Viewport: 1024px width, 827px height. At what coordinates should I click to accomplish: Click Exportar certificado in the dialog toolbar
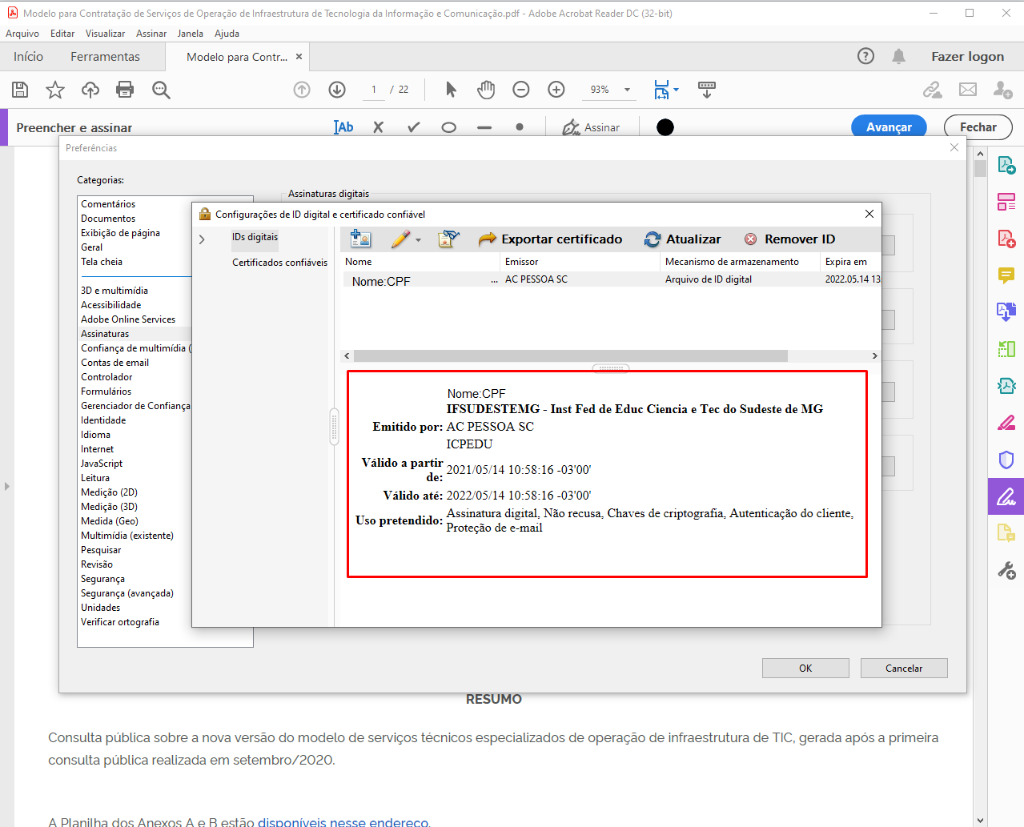point(550,239)
